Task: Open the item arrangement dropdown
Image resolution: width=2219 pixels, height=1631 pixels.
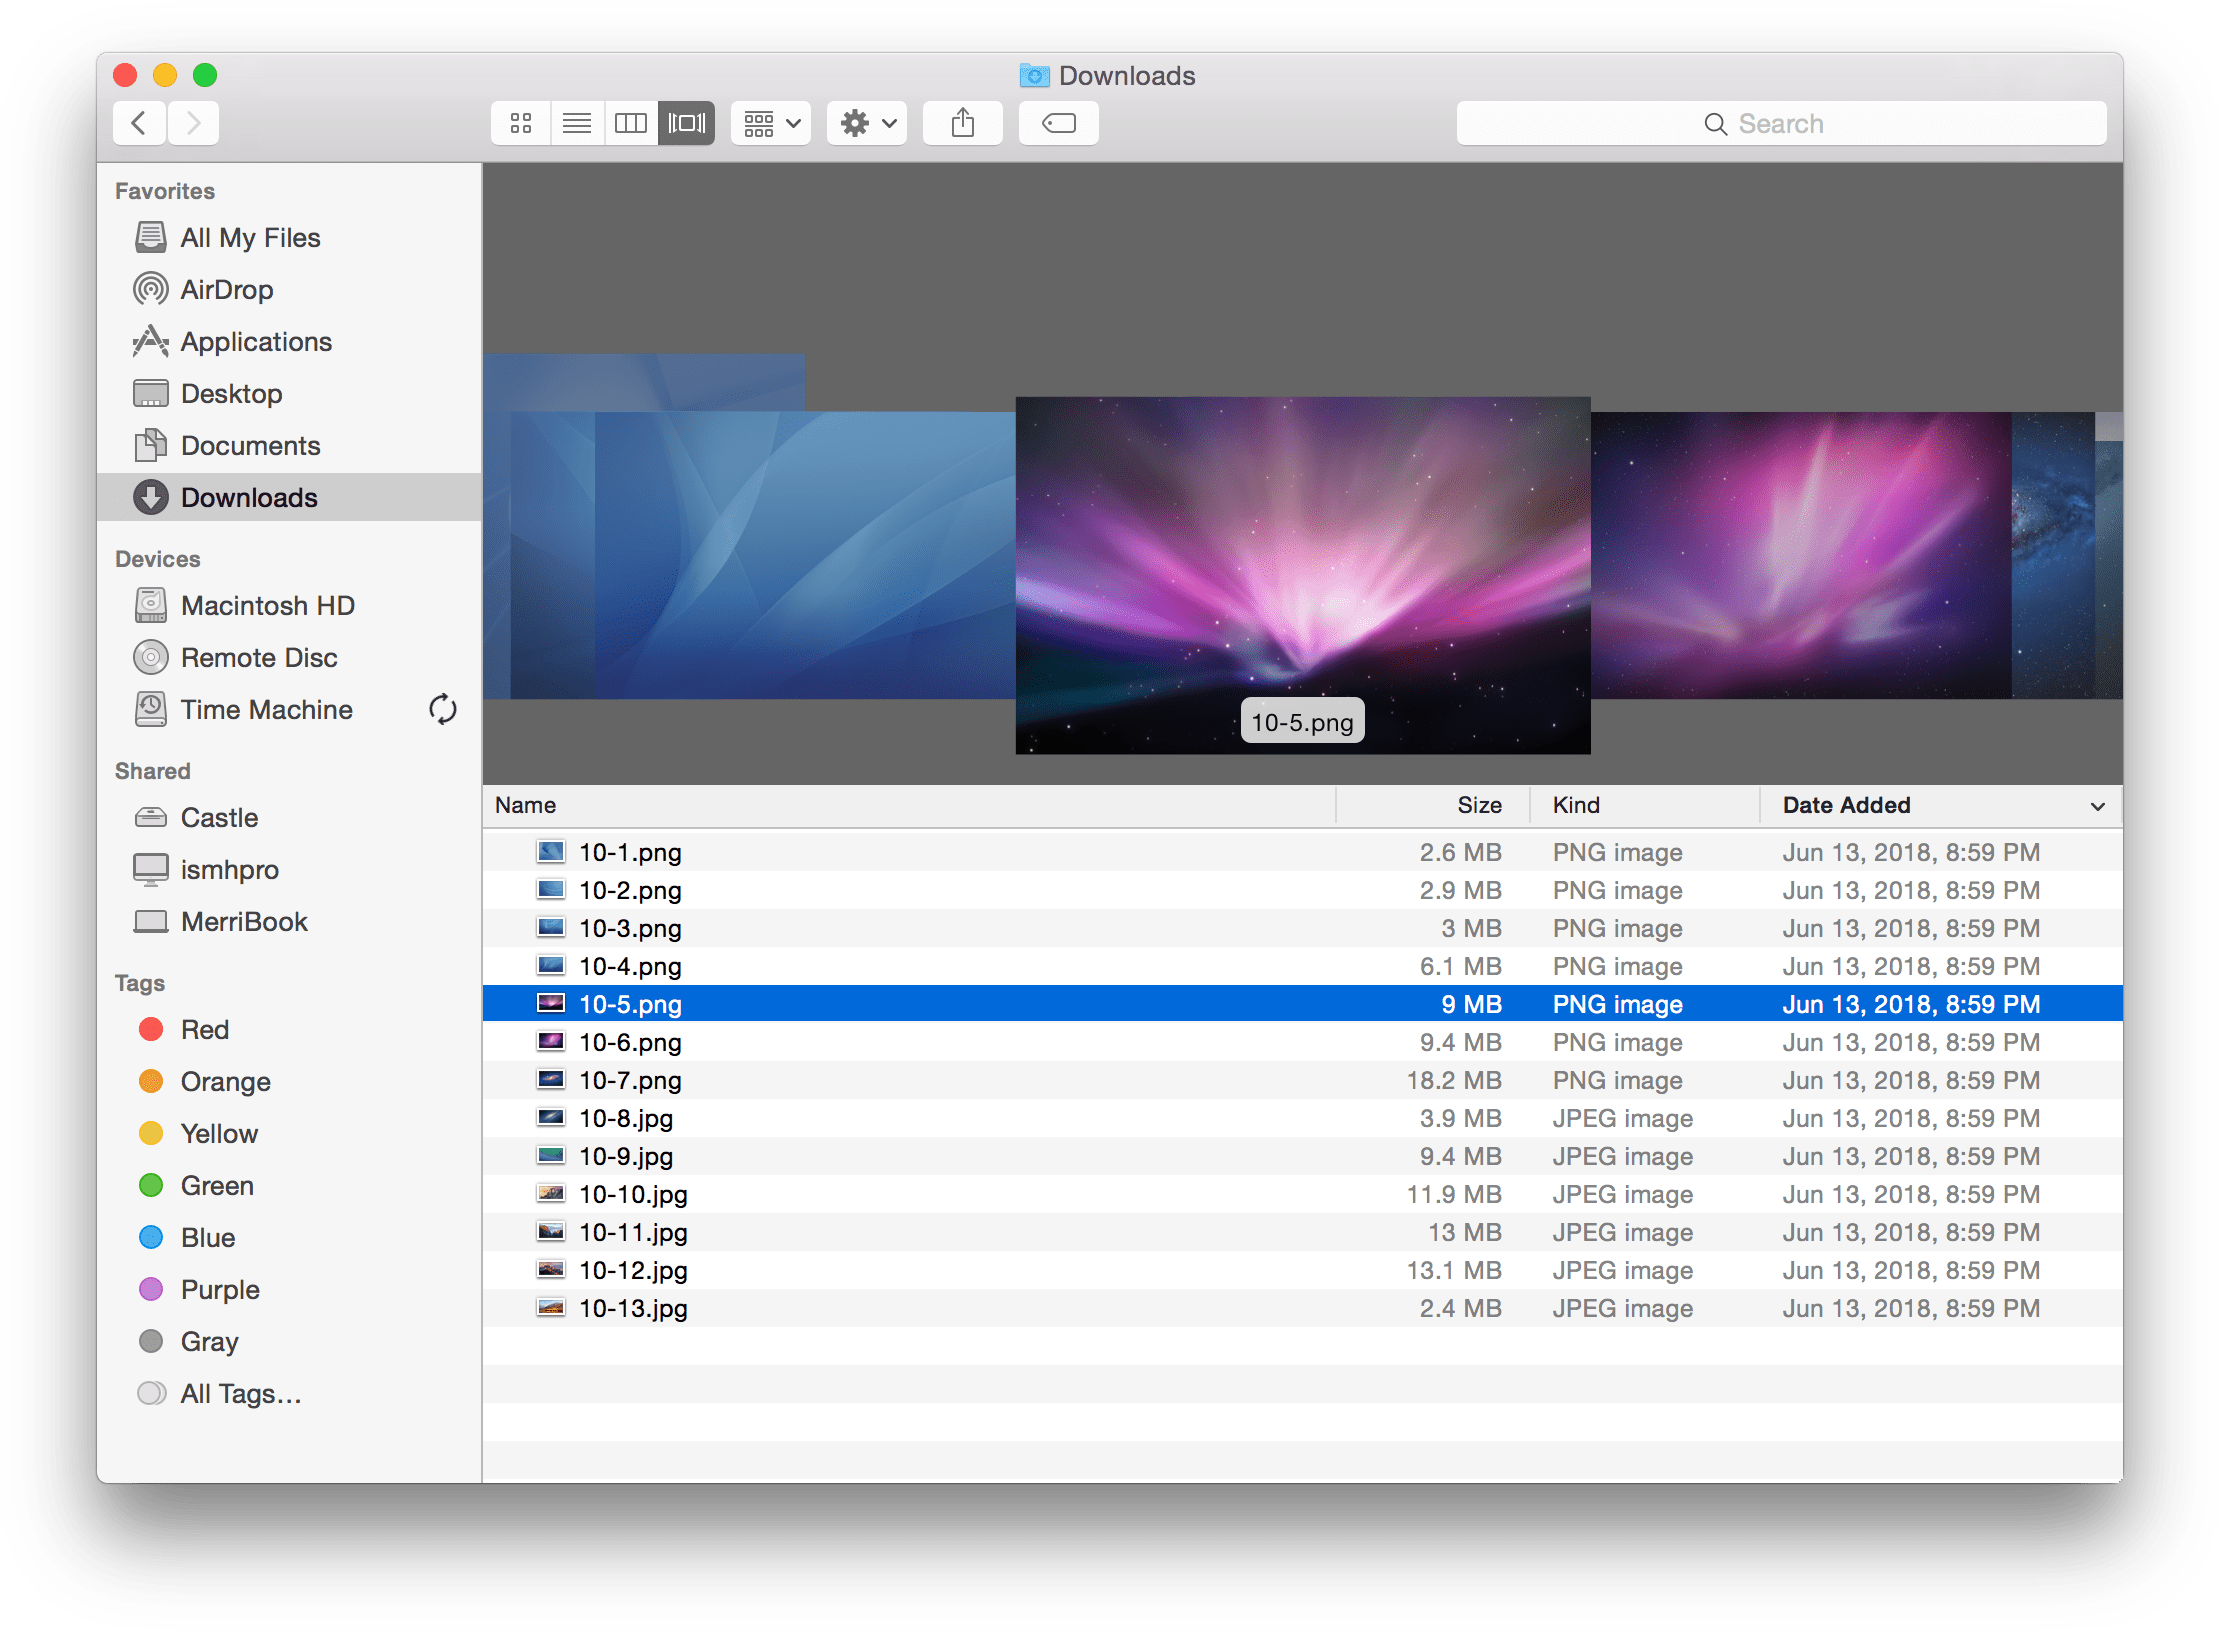Action: (x=770, y=122)
